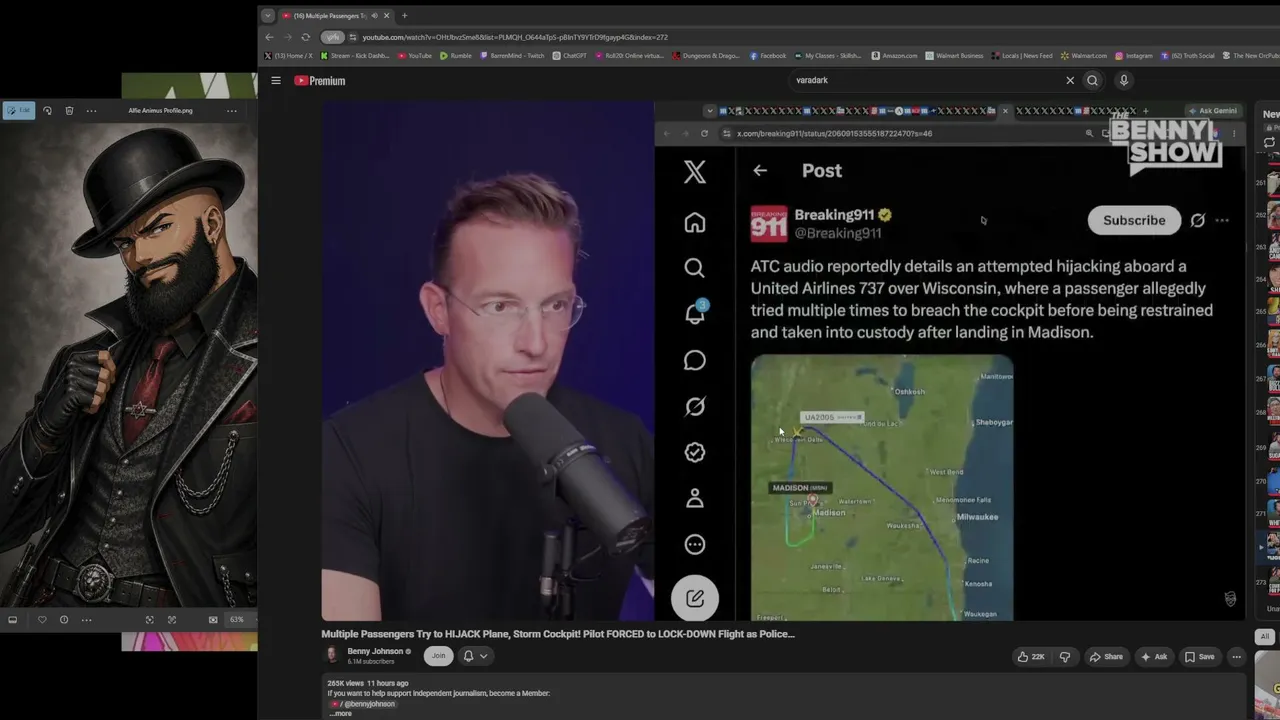This screenshot has height=720, width=1280.
Task: Select the '(16) Multiple Passengers' browser tab
Action: [x=330, y=16]
